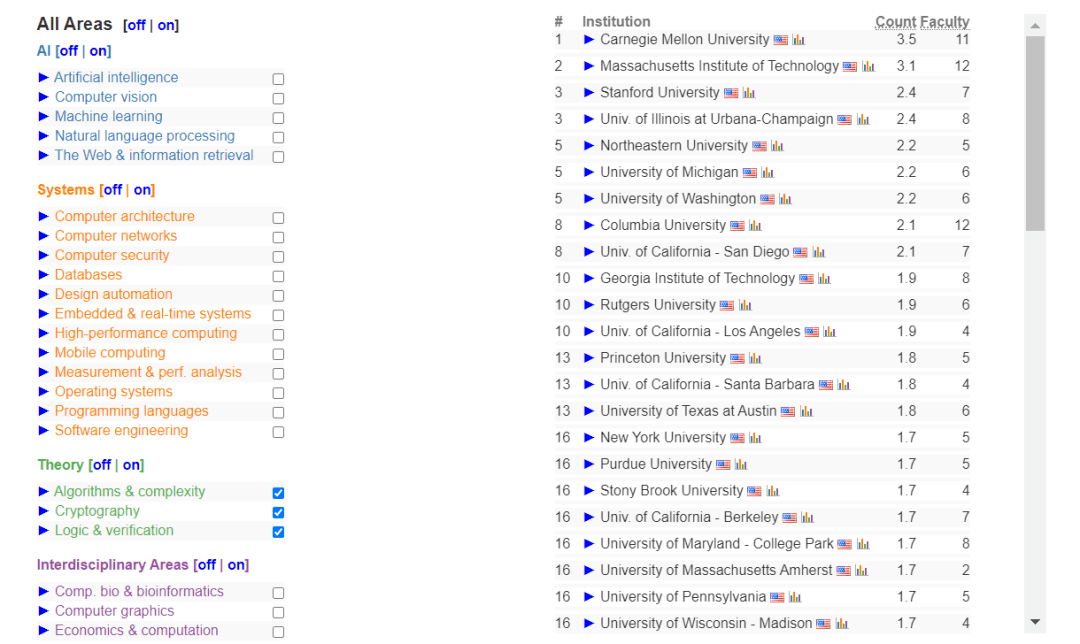Uncheck the Cryptography checkbox
Image resolution: width=1080 pixels, height=644 pixels.
coord(278,512)
